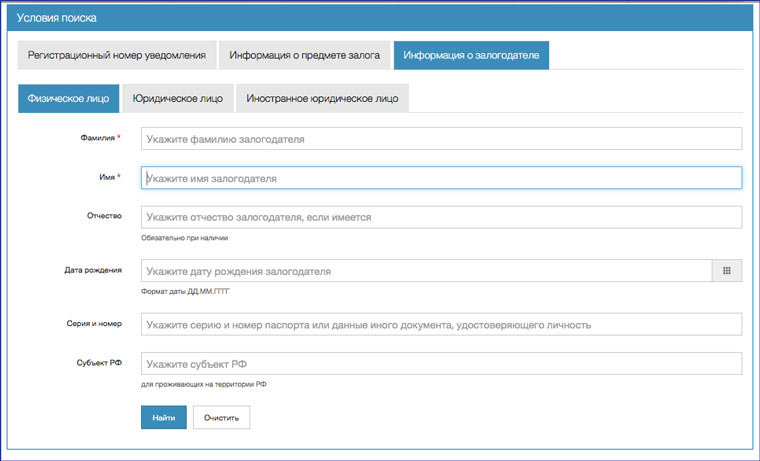The image size is (760, 461).
Task: Choose the Физическое лицо sub-tab
Action: pyautogui.click(x=68, y=98)
